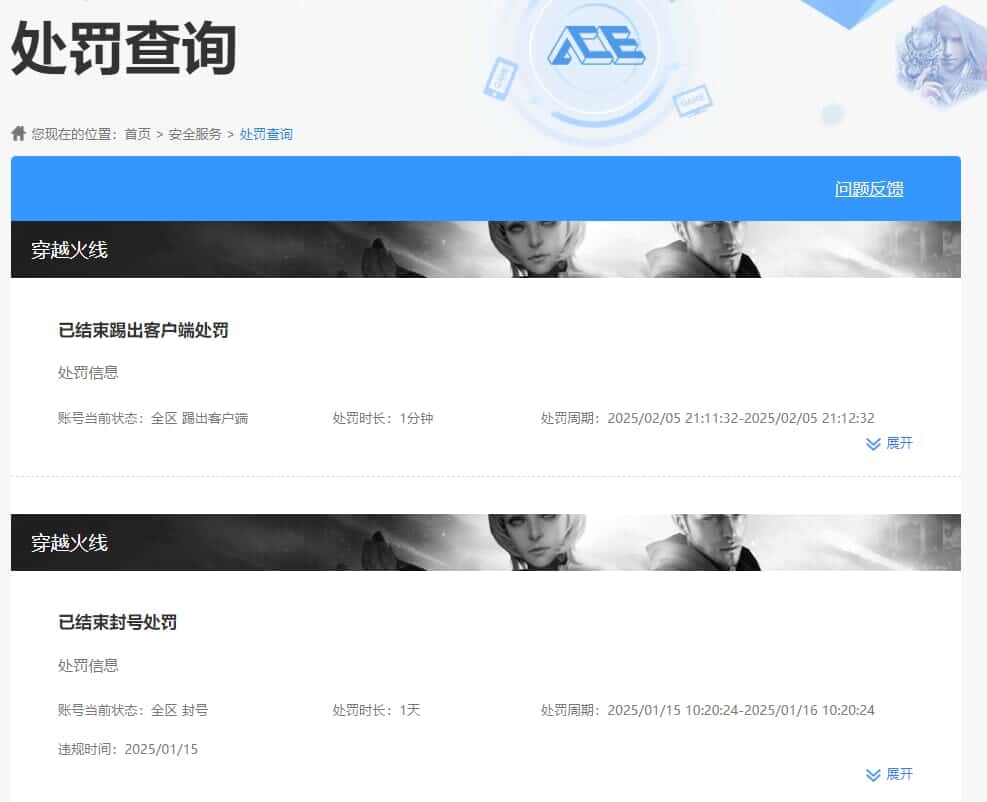Viewport: 987px width, 802px height.
Task: Click the 处罚查询 page title
Action: (123, 48)
